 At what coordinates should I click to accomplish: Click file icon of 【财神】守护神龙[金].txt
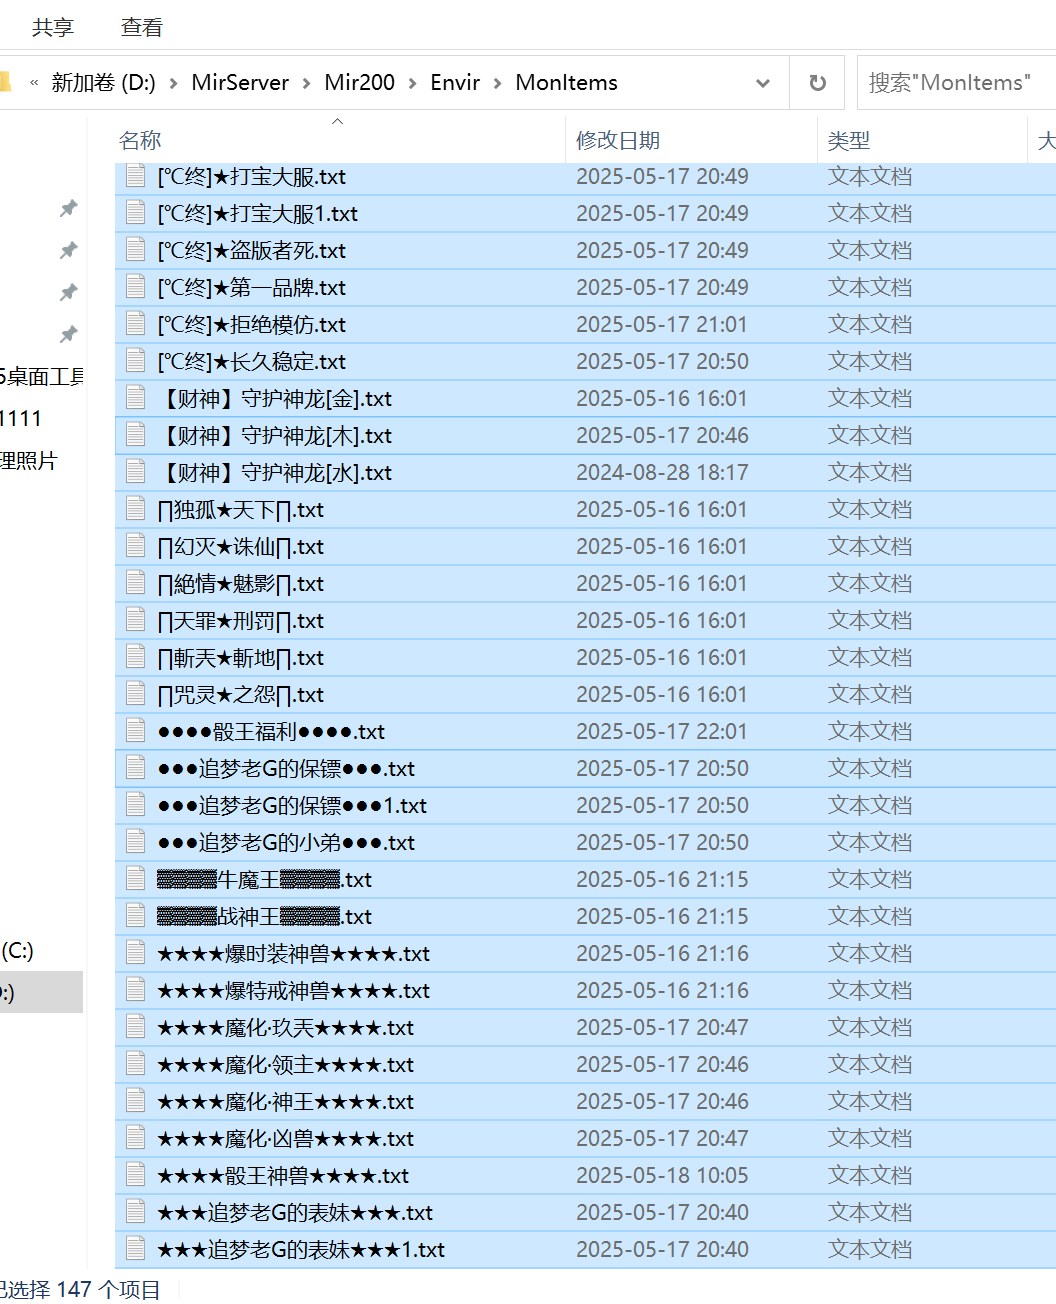point(135,398)
